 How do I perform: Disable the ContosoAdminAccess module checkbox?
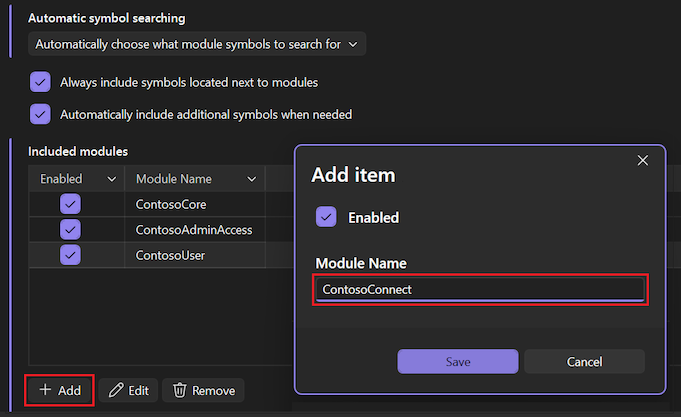click(x=70, y=230)
